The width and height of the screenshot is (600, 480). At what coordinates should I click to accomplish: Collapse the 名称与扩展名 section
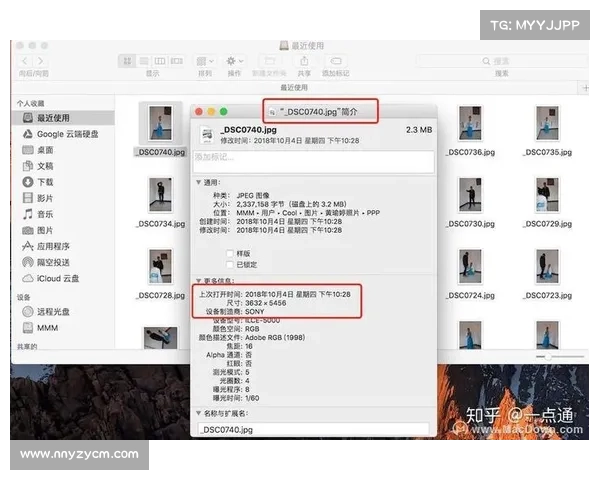coord(198,412)
